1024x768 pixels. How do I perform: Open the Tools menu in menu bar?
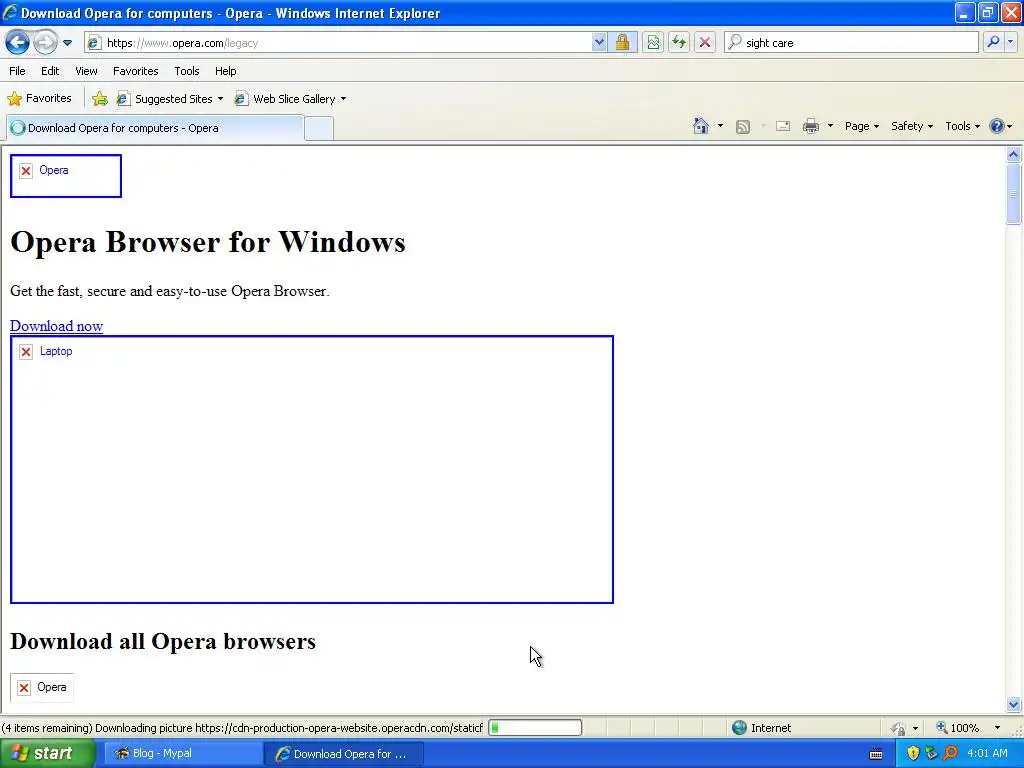pyautogui.click(x=187, y=71)
